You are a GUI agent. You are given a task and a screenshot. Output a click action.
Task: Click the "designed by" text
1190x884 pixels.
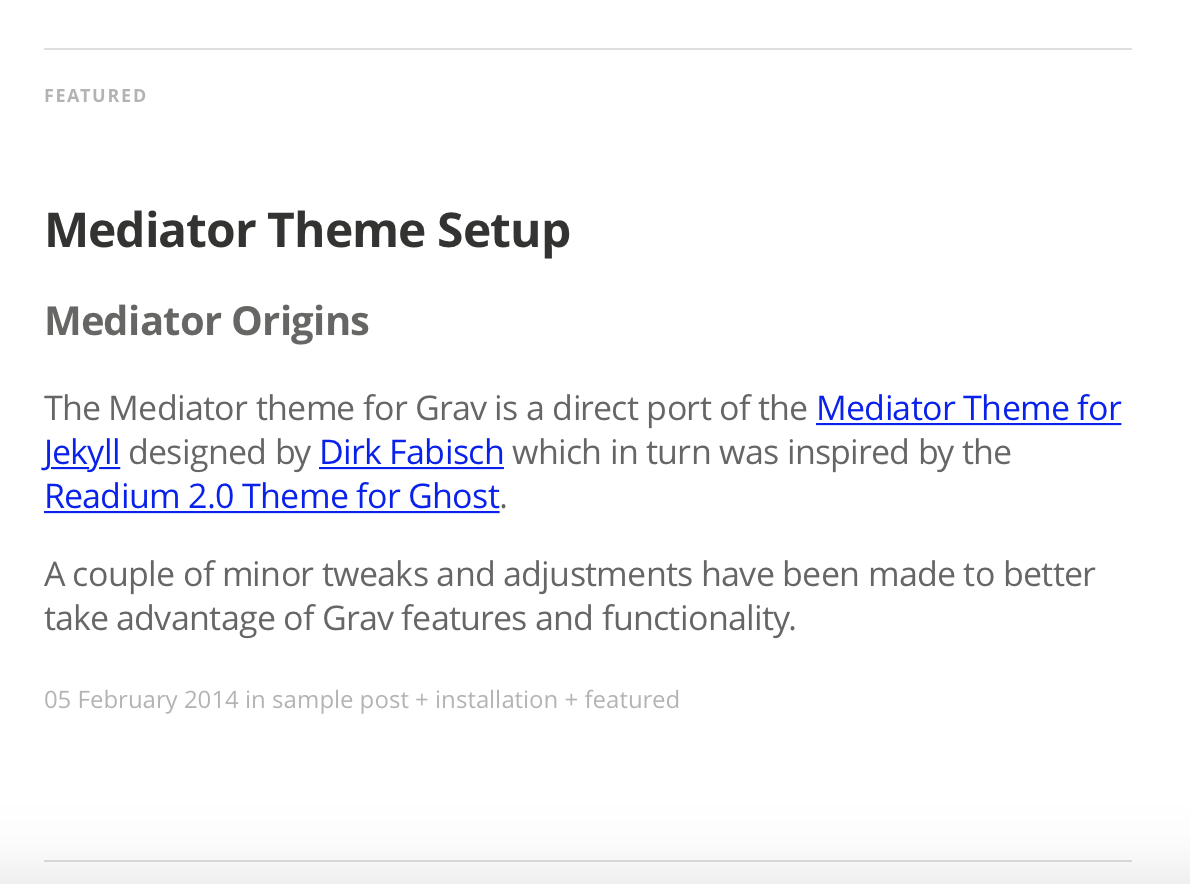[x=220, y=452]
